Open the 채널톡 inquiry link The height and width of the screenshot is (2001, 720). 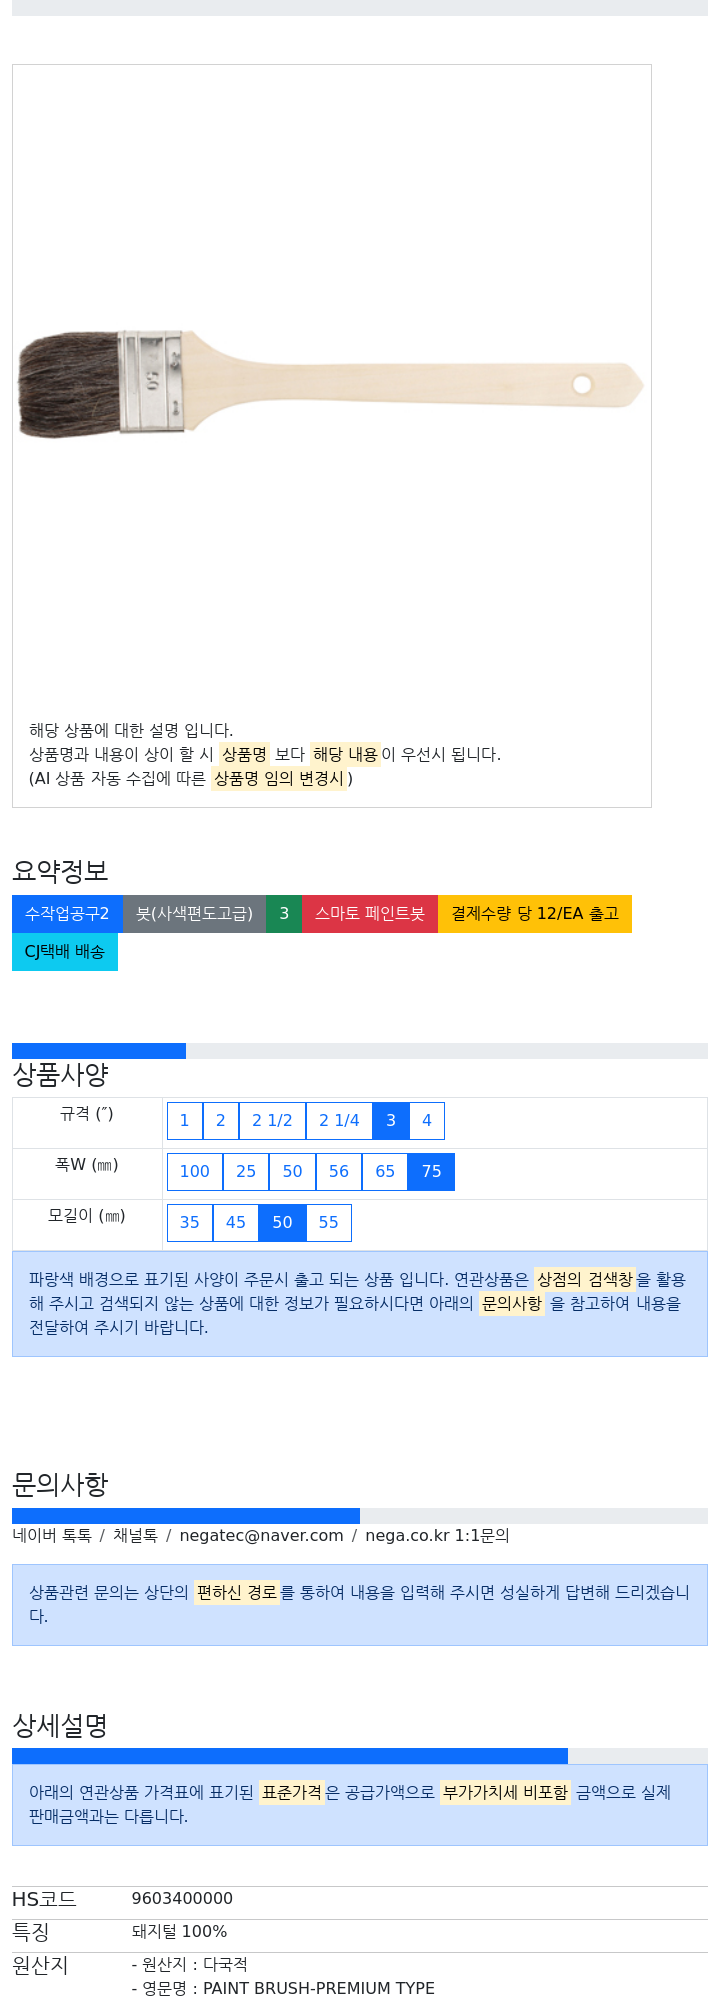point(135,1535)
